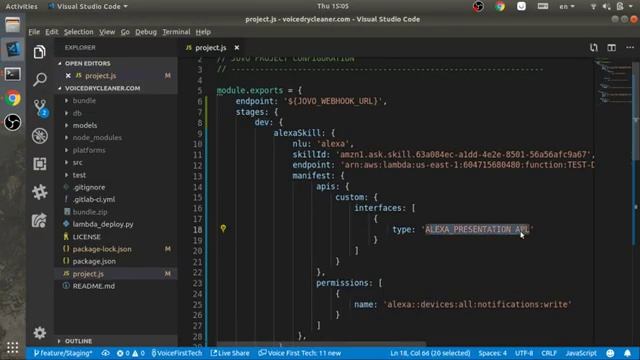Image resolution: width=640 pixels, height=360 pixels.
Task: Click Chrome icon in the top panel
Action: tap(500, 6)
